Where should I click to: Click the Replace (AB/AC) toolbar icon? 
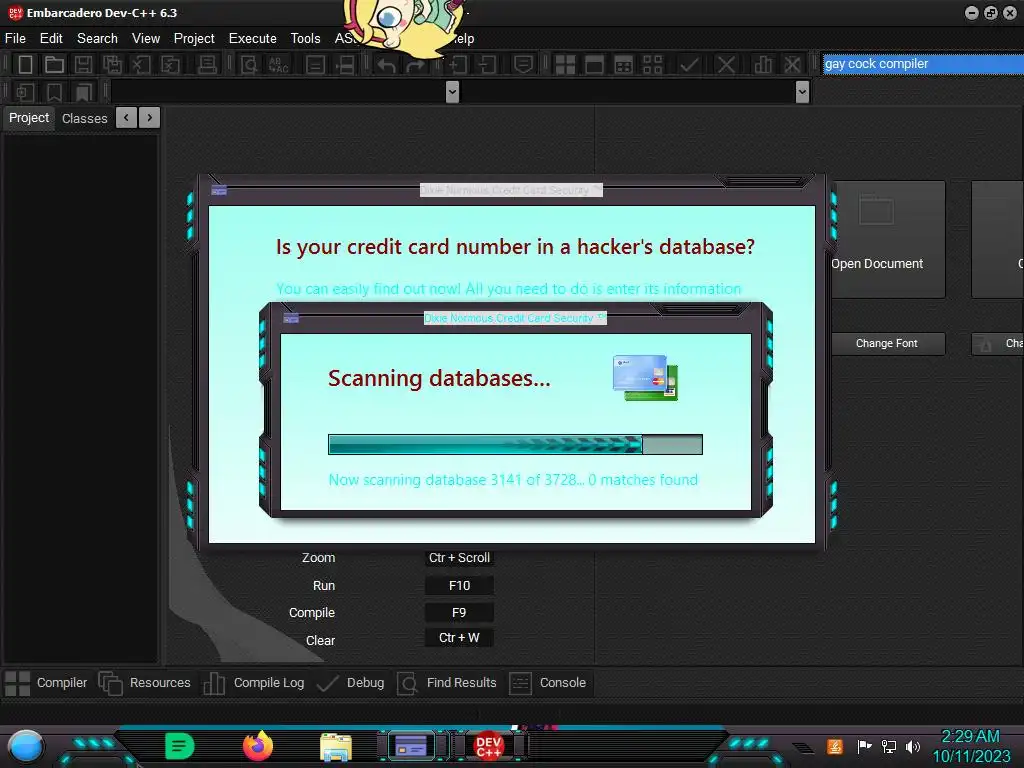[x=278, y=65]
